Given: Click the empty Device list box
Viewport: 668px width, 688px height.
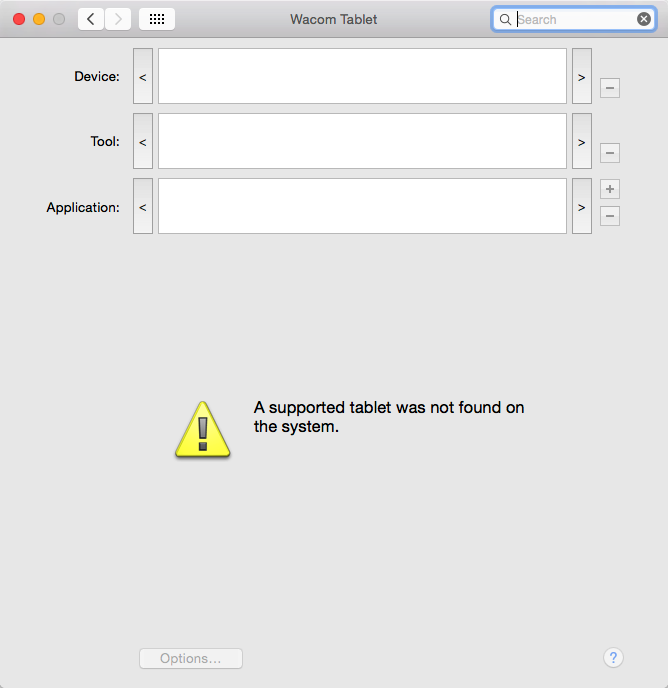Looking at the screenshot, I should [362, 76].
